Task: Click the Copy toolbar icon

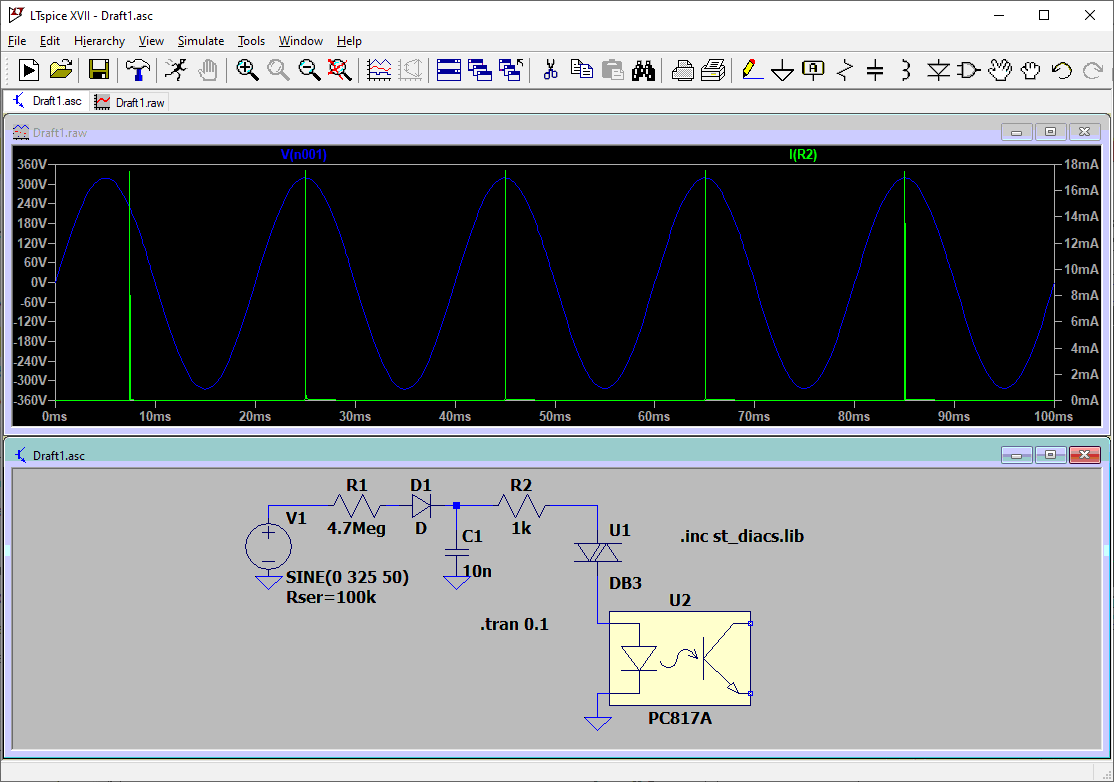Action: pos(581,70)
